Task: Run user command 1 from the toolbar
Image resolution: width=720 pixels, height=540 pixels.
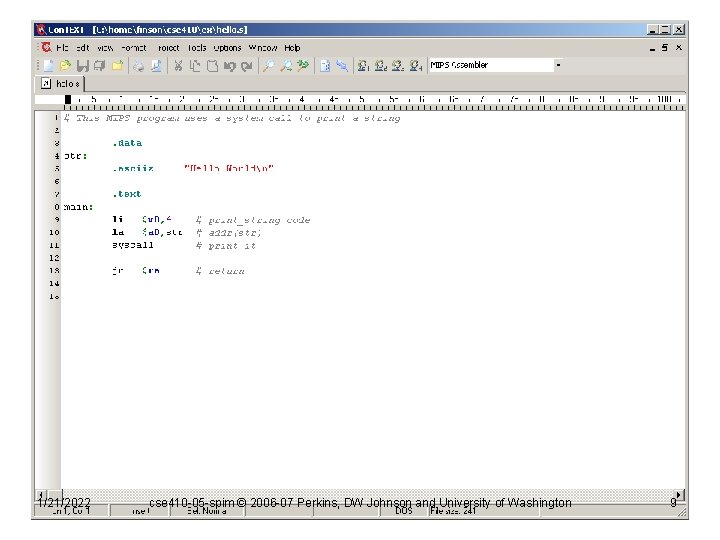Action: [x=363, y=66]
